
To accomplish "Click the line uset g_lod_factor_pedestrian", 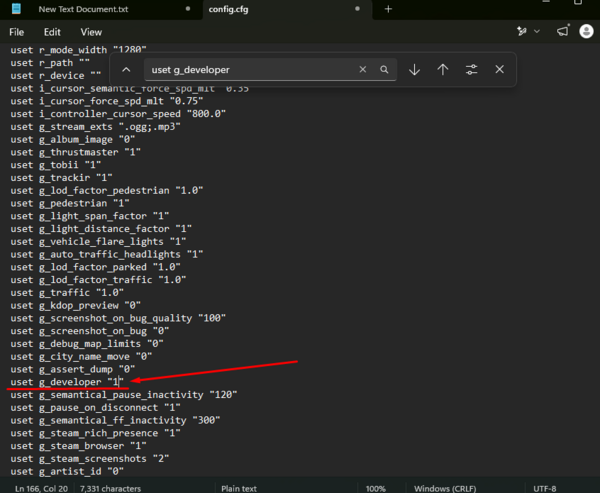I will (107, 191).
